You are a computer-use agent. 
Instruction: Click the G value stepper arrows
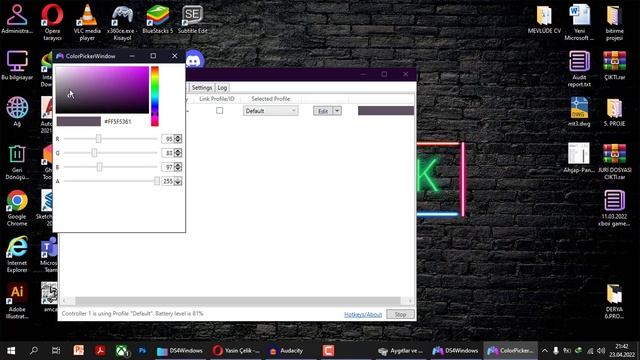(x=178, y=153)
